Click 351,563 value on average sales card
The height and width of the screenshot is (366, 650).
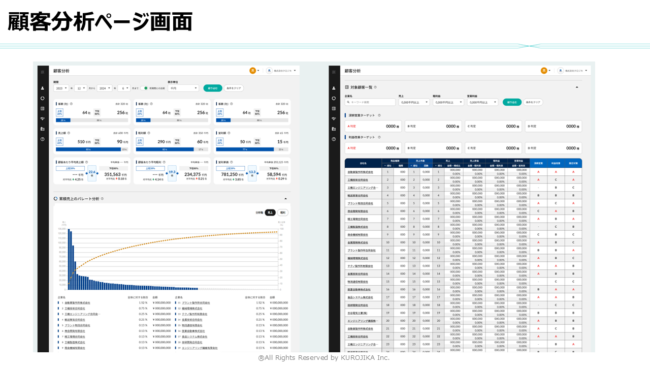click(113, 175)
